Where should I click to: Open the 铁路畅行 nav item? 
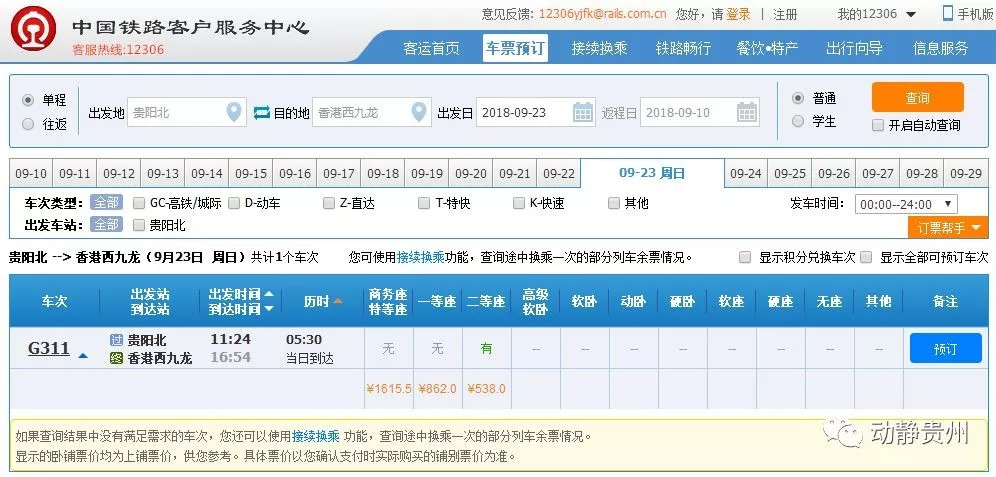[x=683, y=48]
